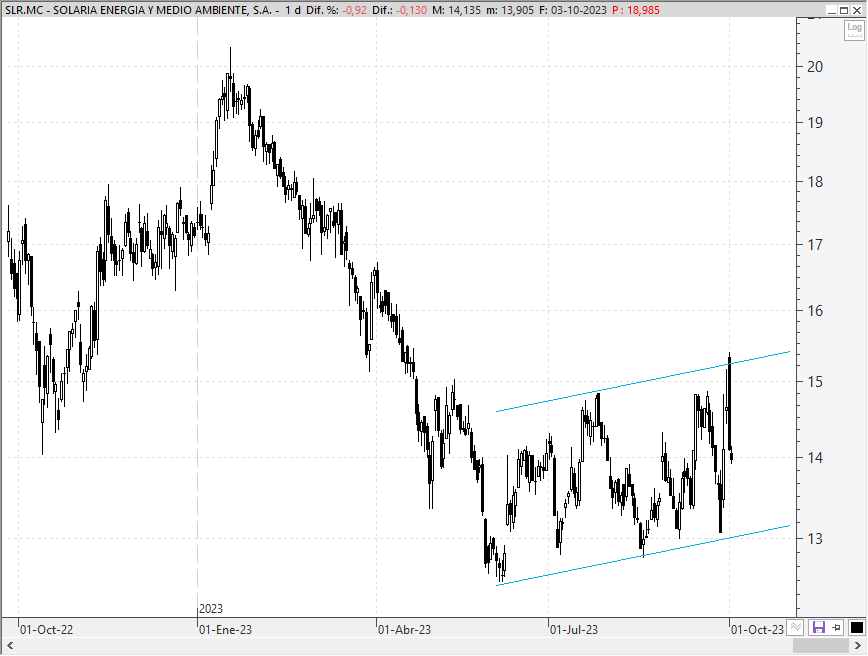Click the M: 14,135 high value

coord(457,10)
